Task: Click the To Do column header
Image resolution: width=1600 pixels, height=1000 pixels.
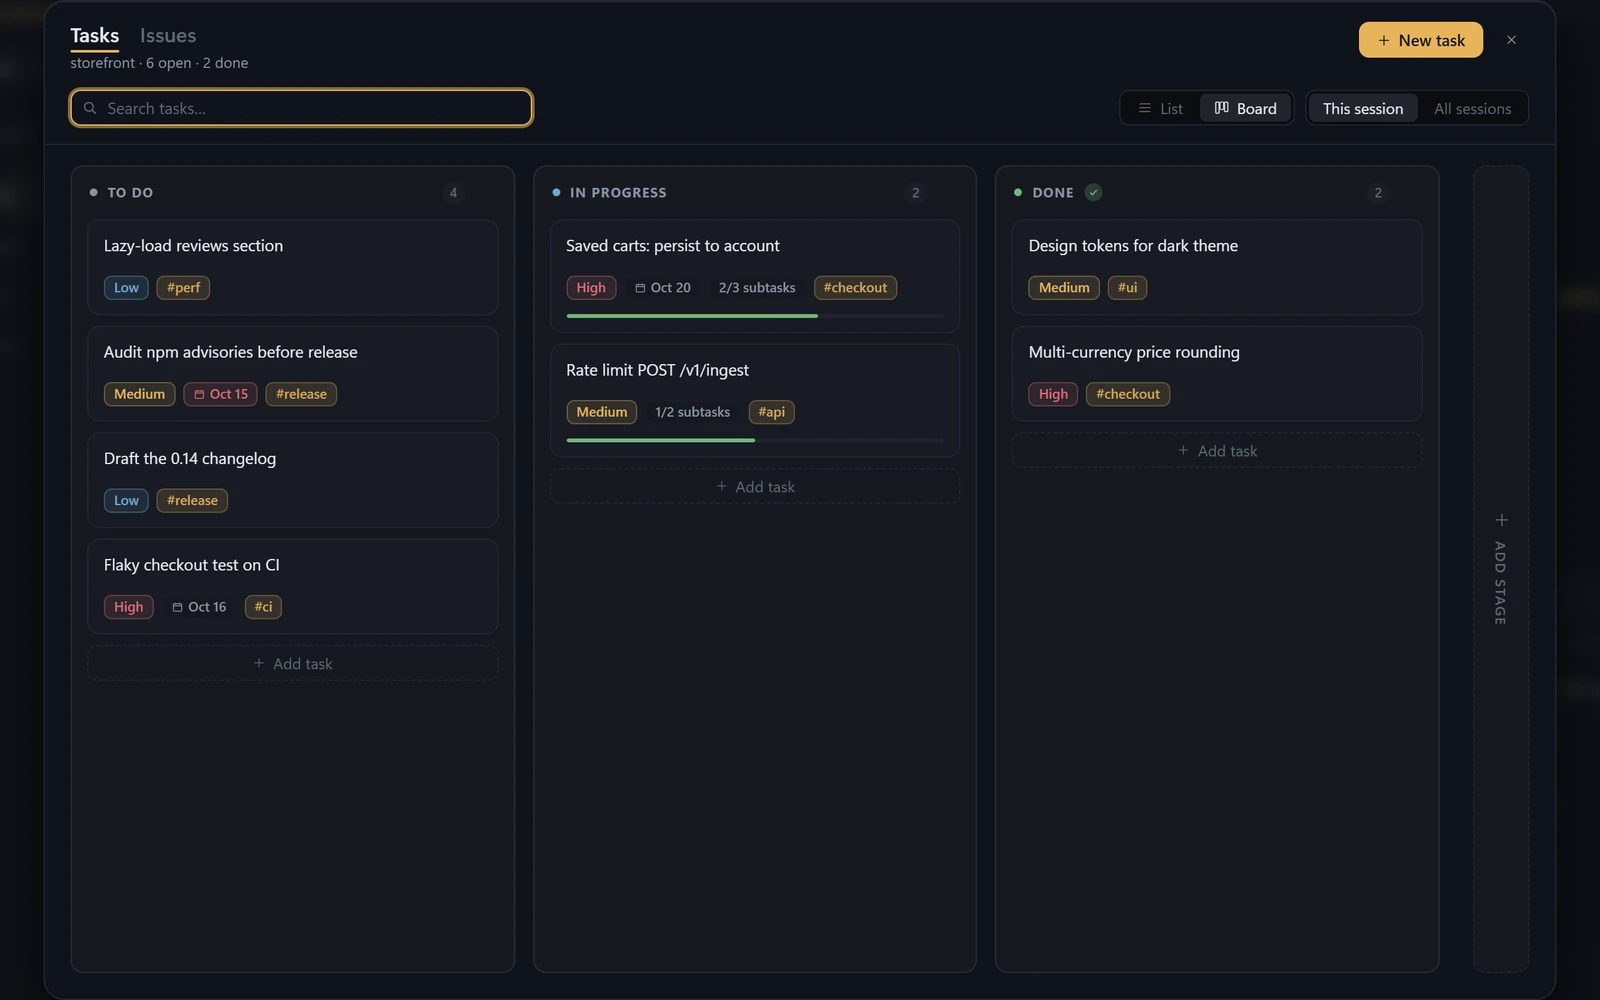Action: (x=130, y=193)
